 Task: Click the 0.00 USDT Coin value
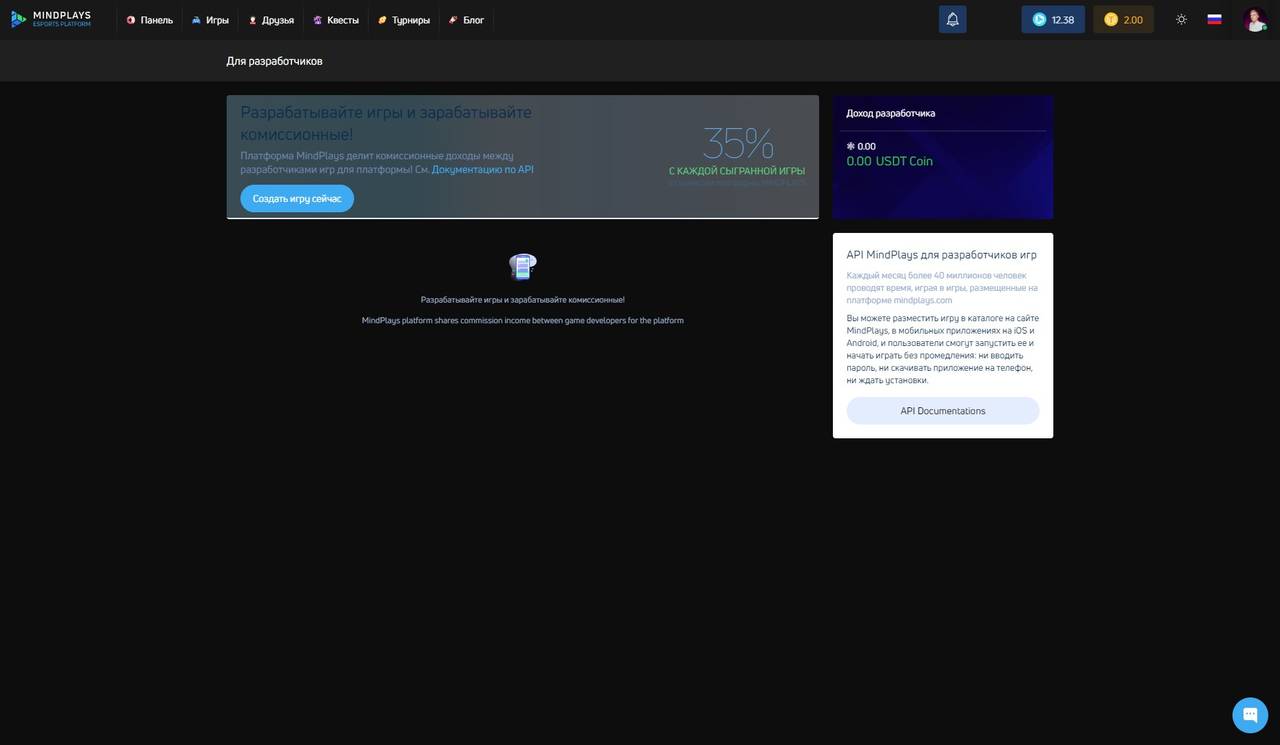pos(889,161)
